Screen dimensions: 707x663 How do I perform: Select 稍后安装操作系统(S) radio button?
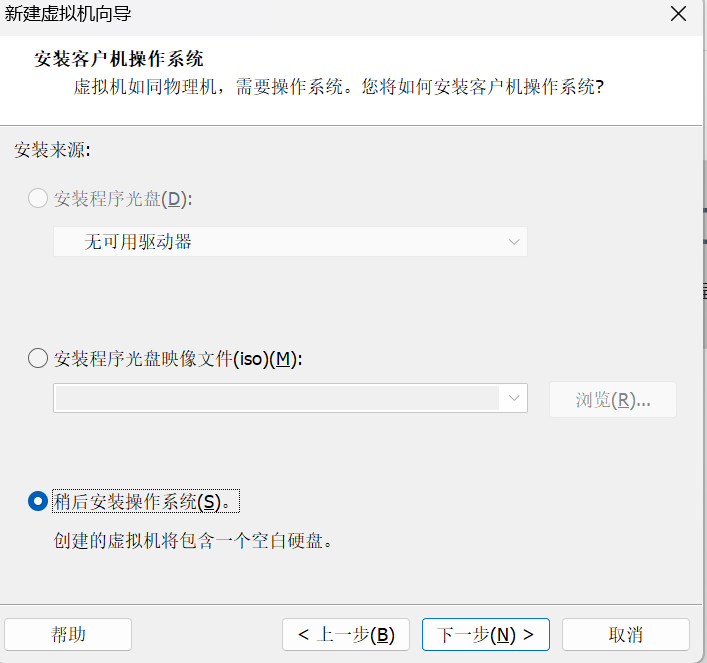pyautogui.click(x=38, y=501)
